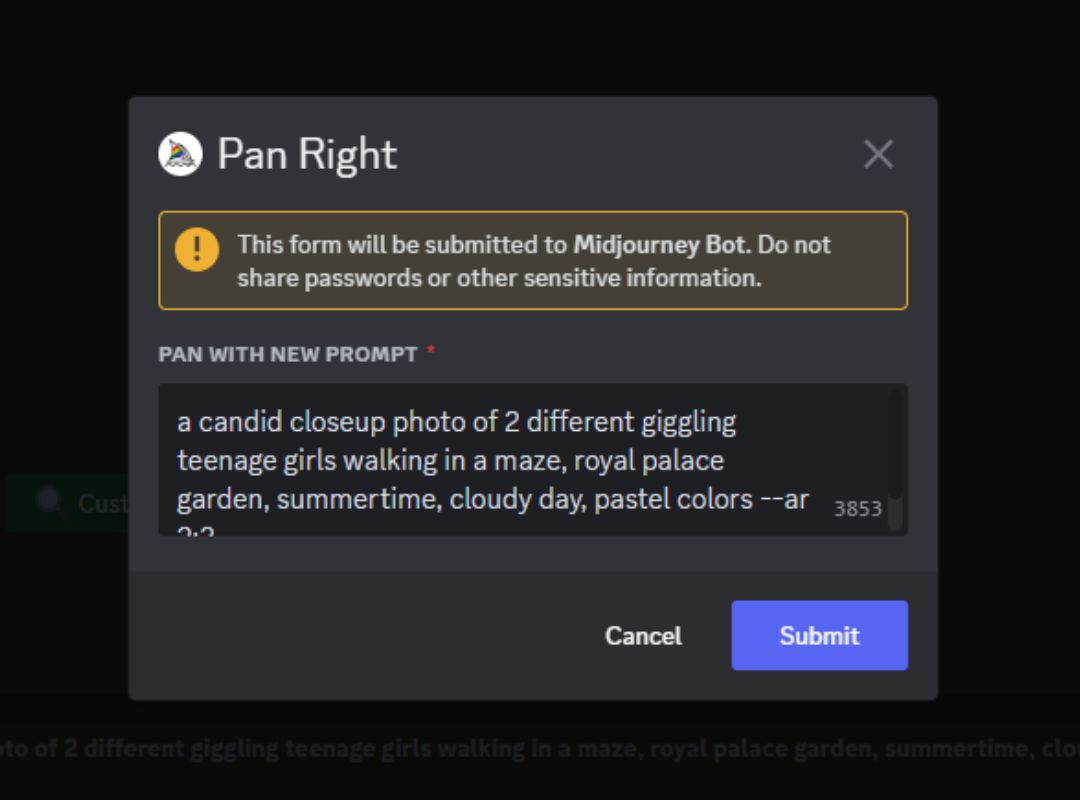The image size is (1080, 800).
Task: Click the dark backdrop above the dialog
Action: pos(540,45)
